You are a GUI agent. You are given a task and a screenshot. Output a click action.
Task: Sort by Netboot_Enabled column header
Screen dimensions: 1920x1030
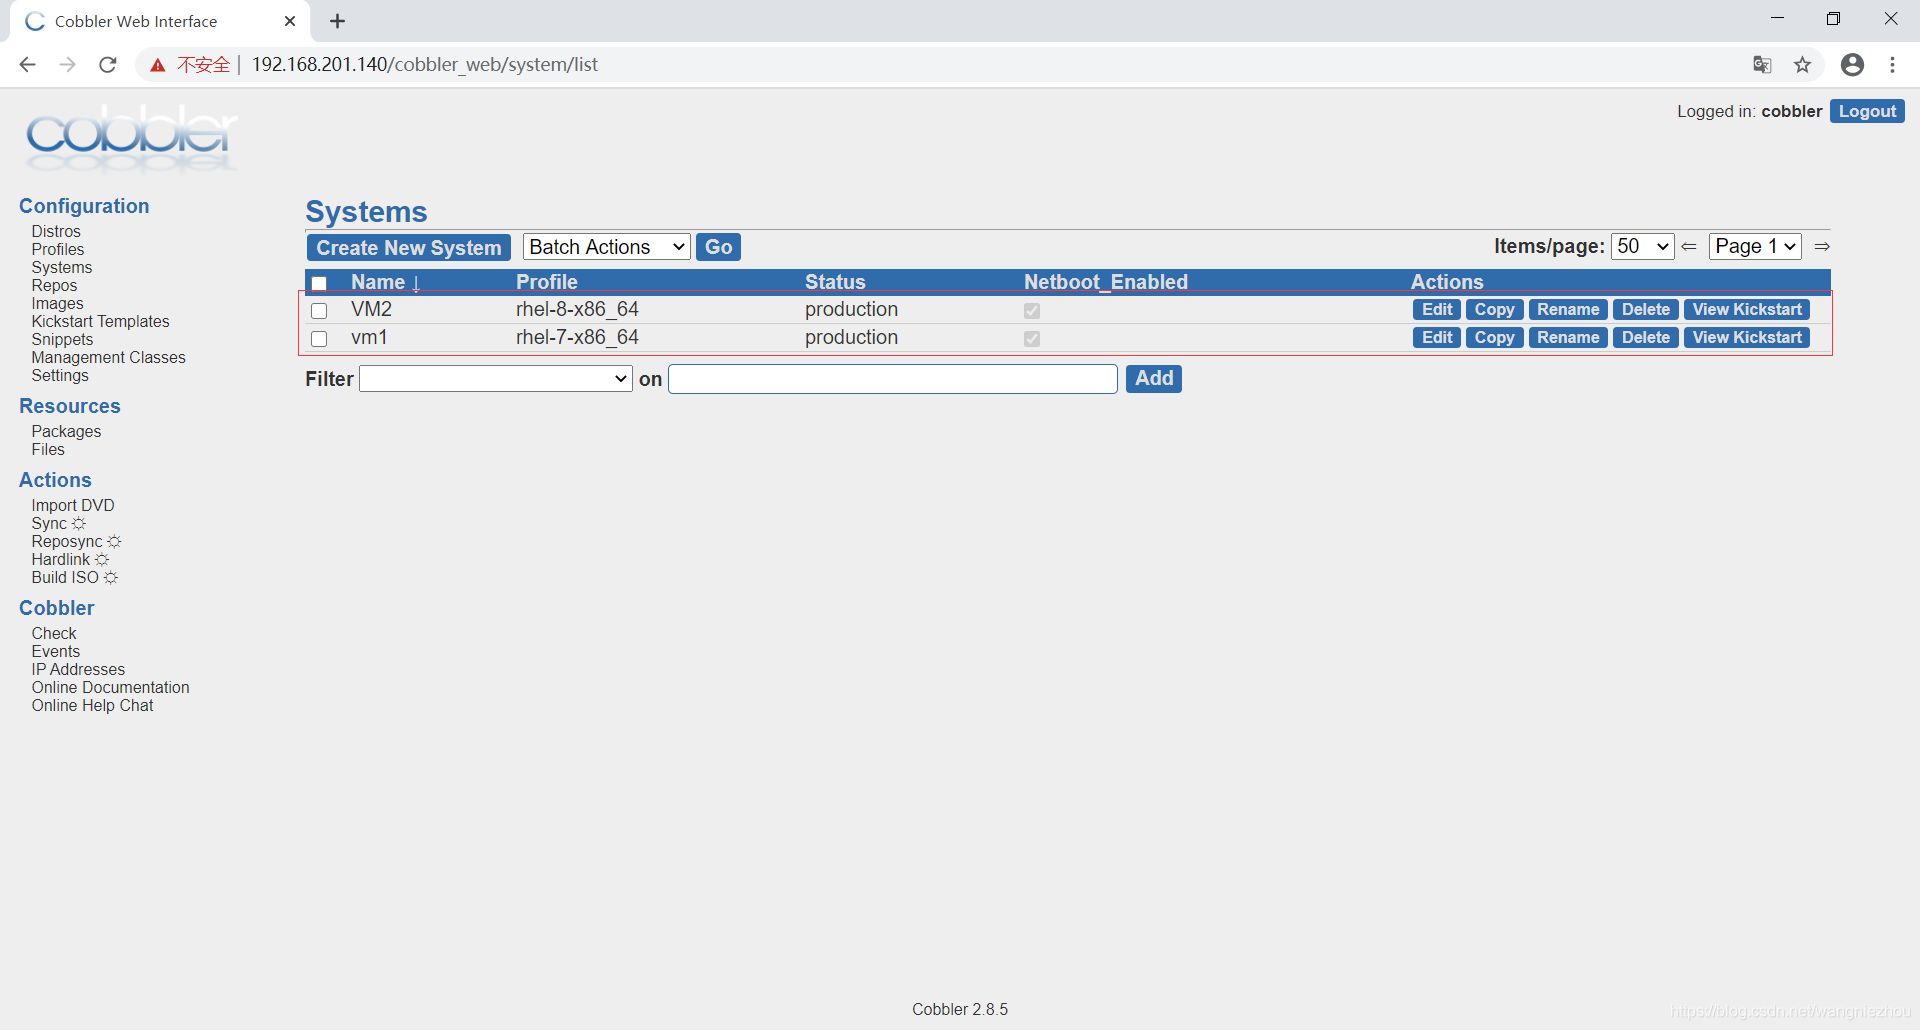(x=1106, y=282)
